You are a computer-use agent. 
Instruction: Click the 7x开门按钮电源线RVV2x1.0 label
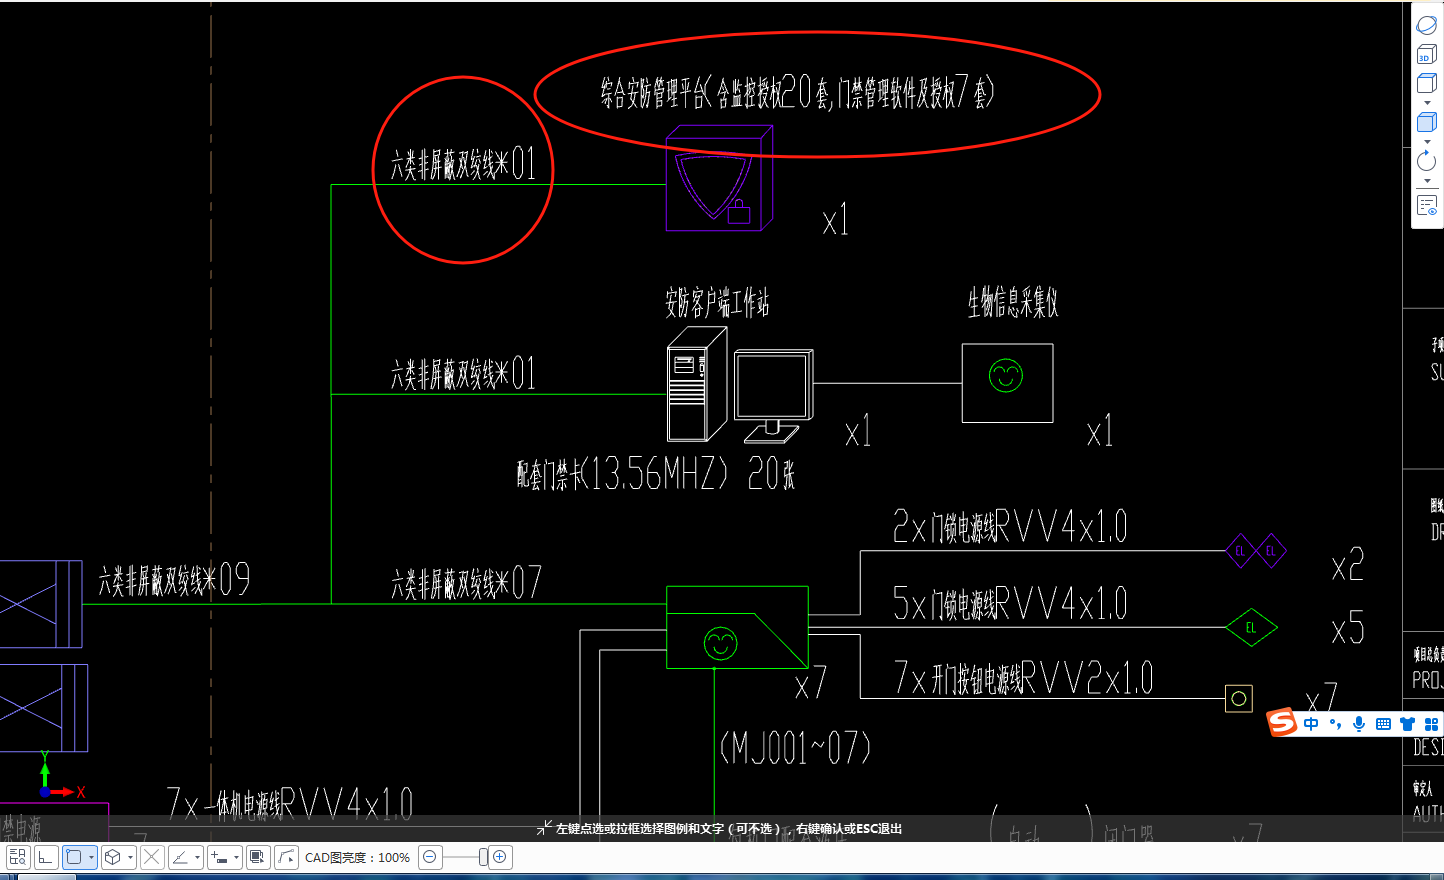click(x=1024, y=678)
